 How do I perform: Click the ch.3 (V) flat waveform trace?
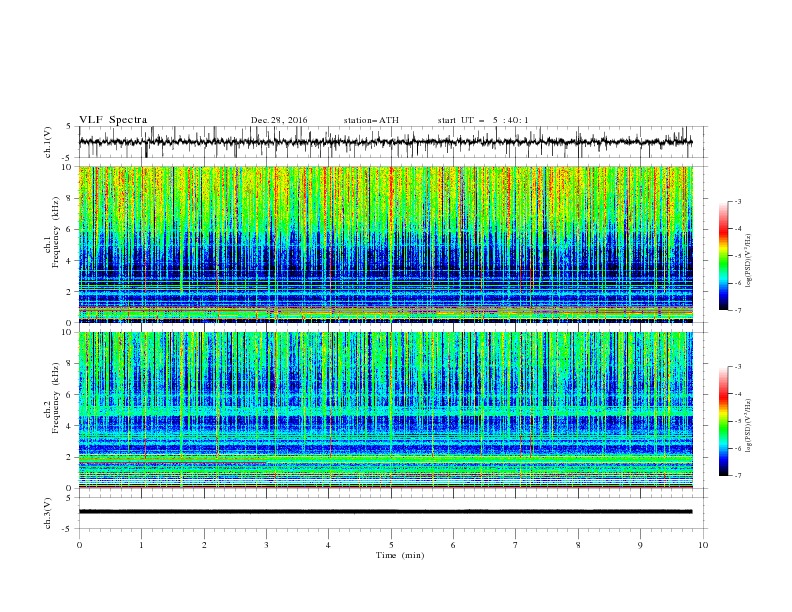coord(385,512)
